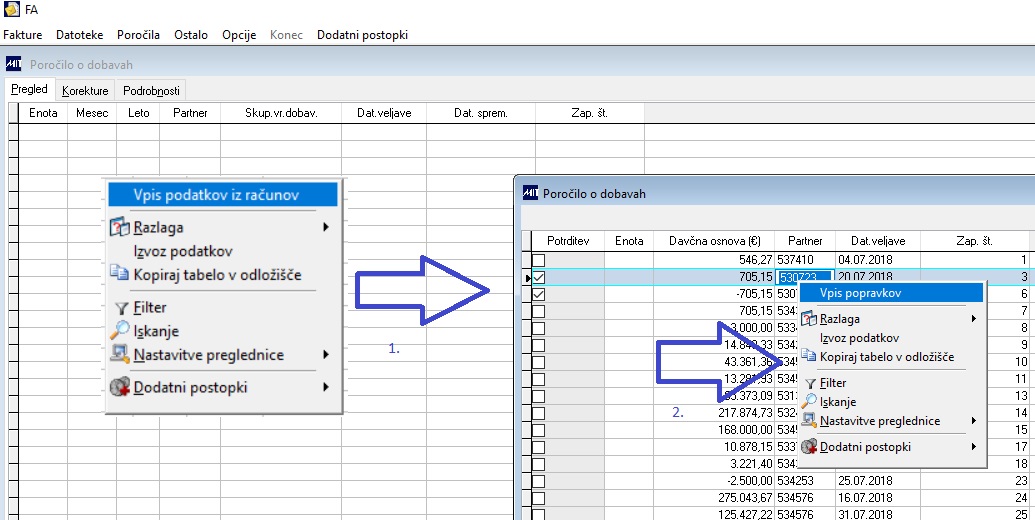Switch to the Korekture tab
Screen dimensions: 1035x520
[x=85, y=90]
